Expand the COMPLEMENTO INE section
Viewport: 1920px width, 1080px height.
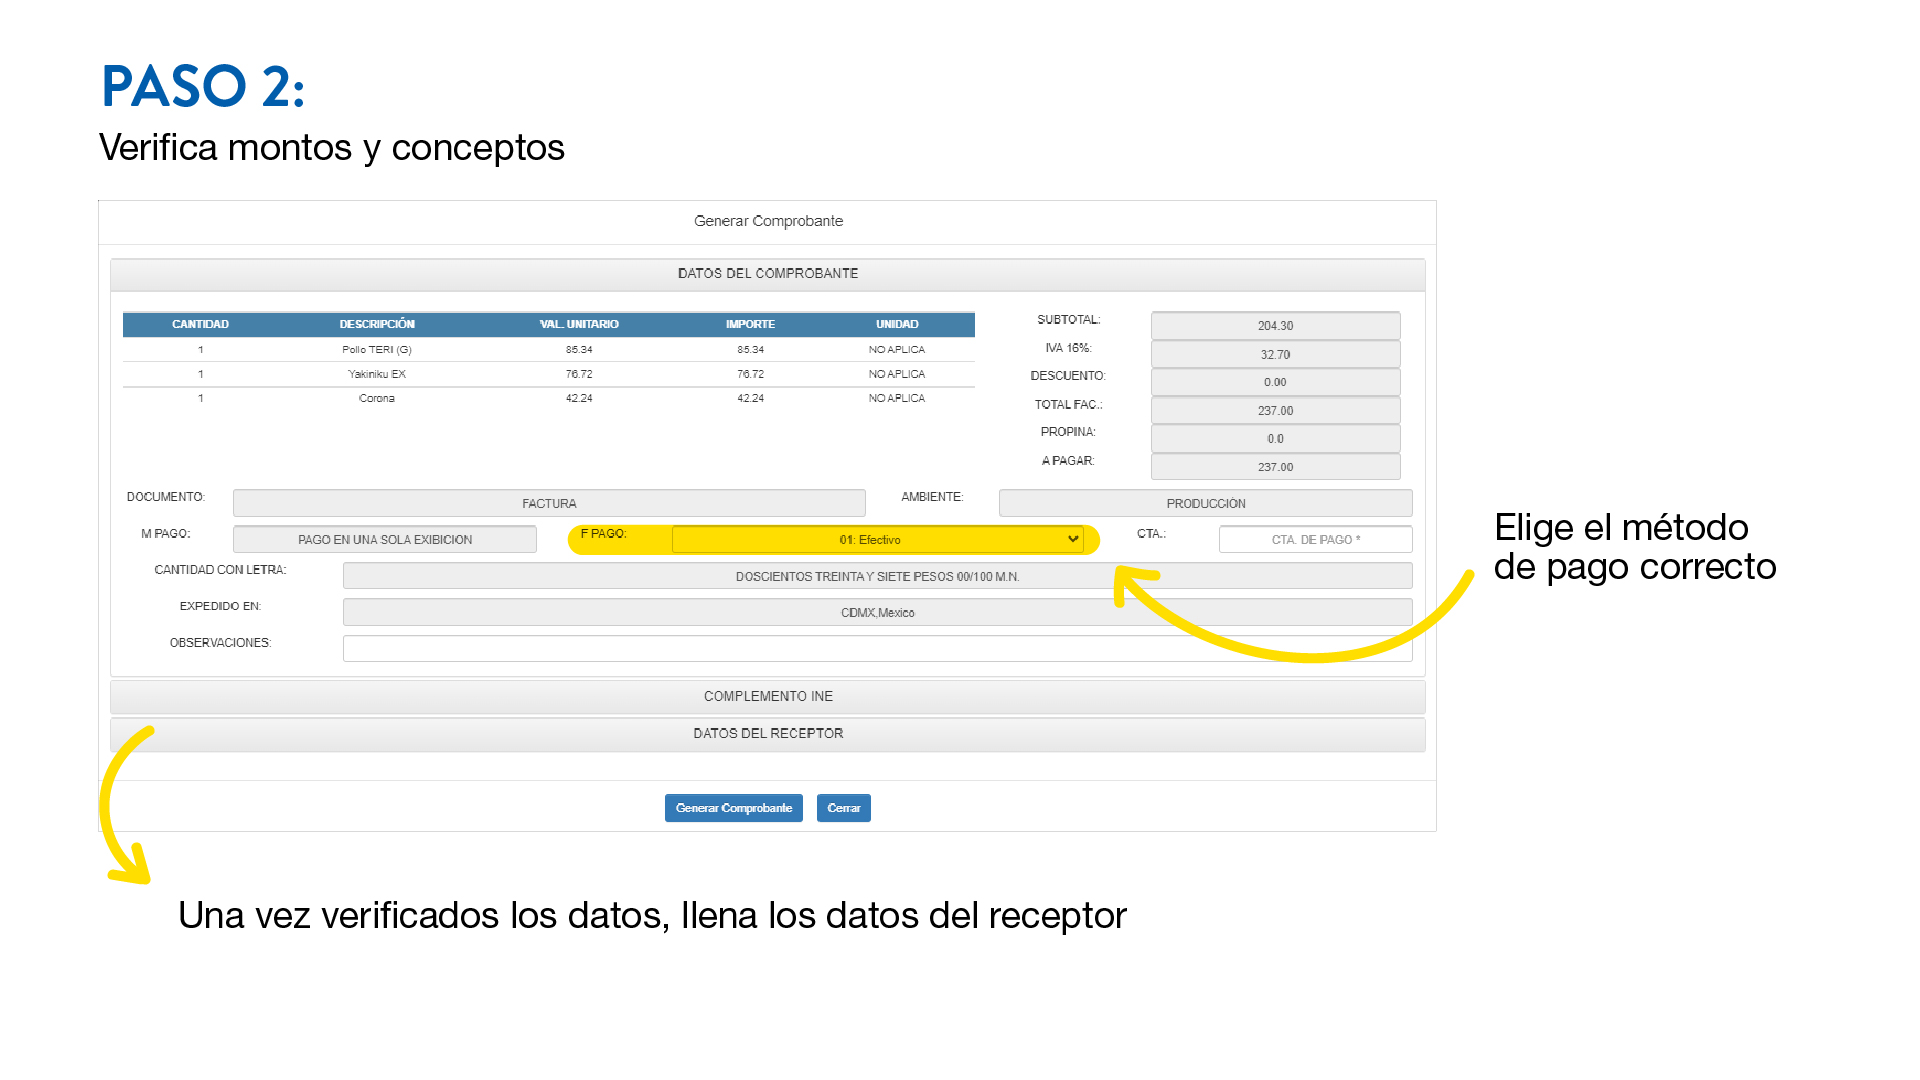[x=767, y=696]
